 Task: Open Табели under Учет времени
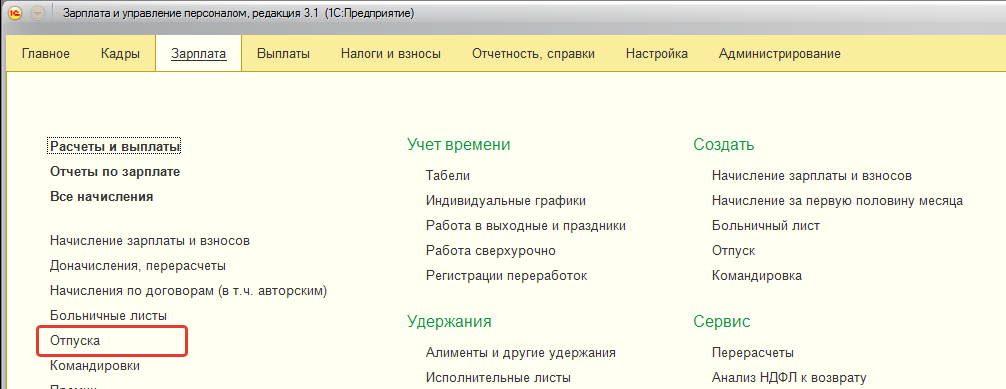pyautogui.click(x=448, y=176)
